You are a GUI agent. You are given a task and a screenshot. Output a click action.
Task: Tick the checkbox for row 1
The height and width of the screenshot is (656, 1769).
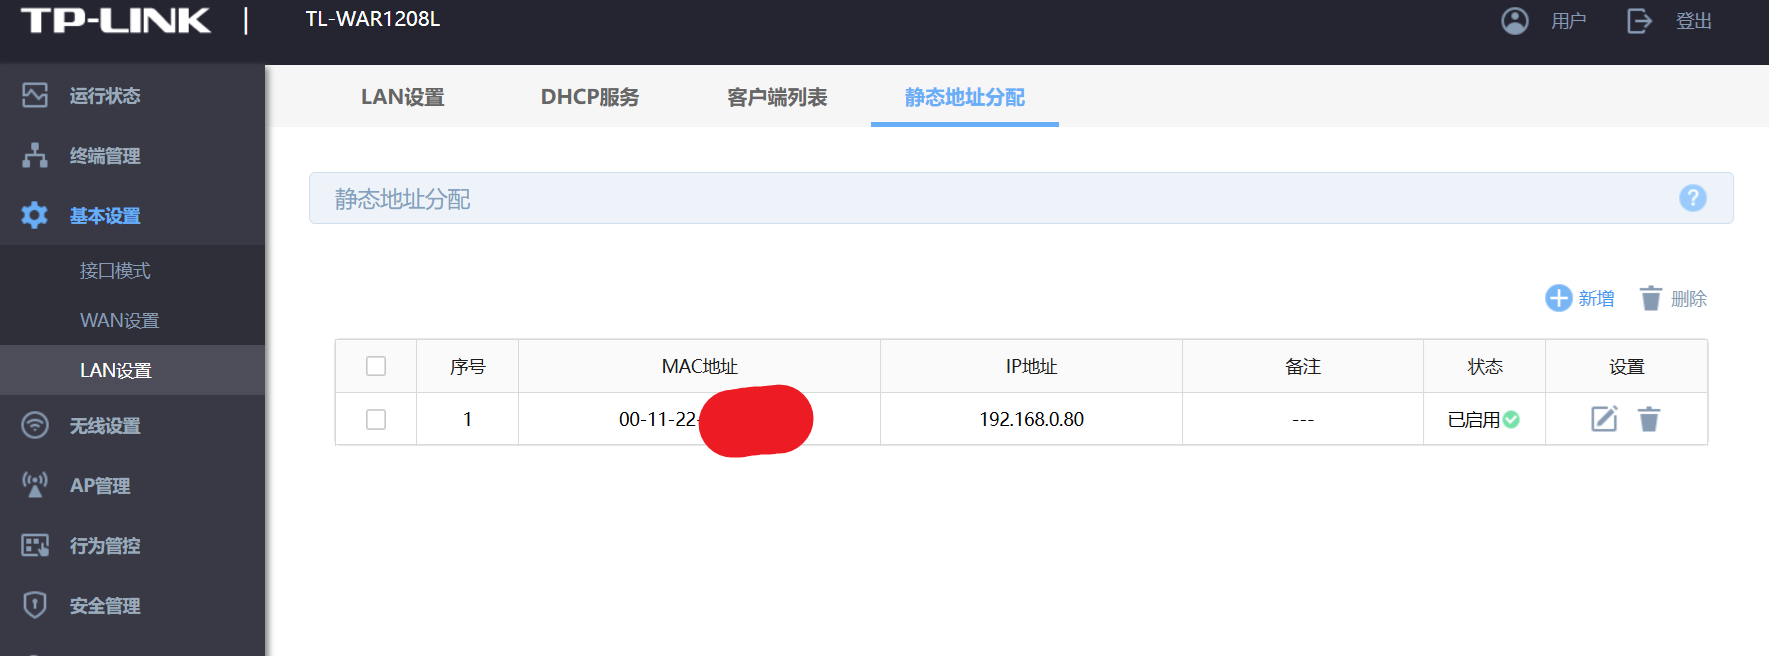pyautogui.click(x=376, y=419)
